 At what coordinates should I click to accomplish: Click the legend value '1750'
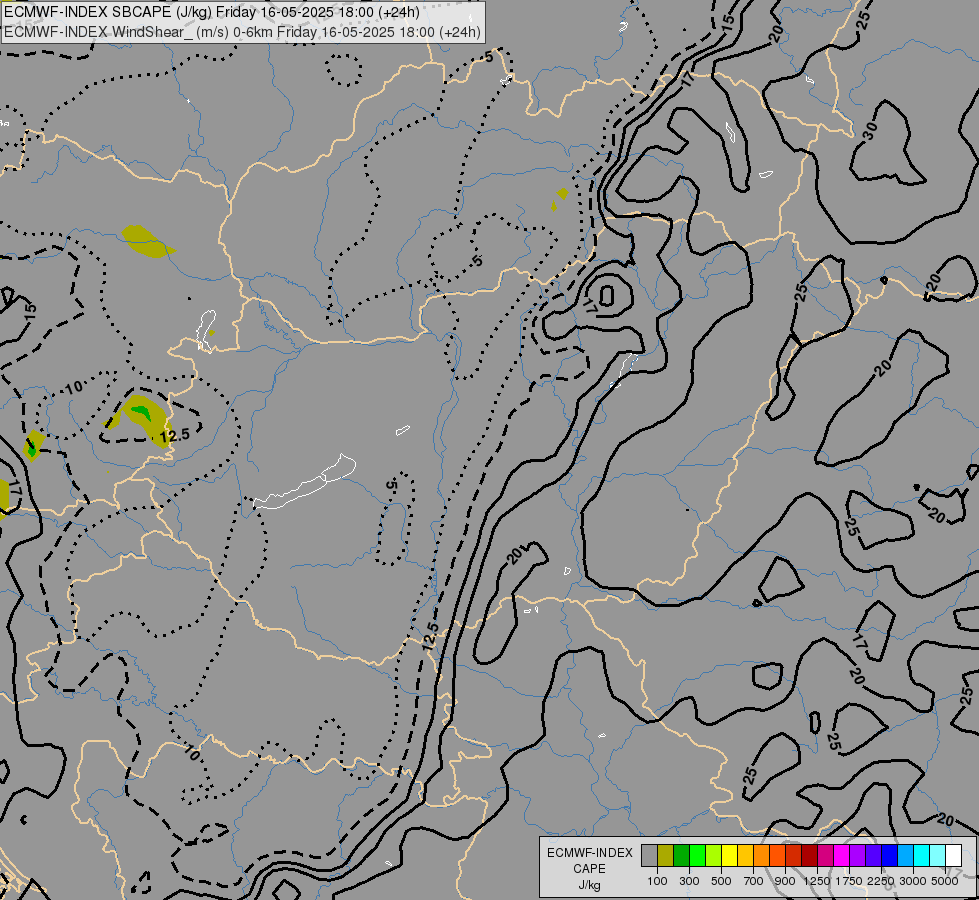[850, 881]
